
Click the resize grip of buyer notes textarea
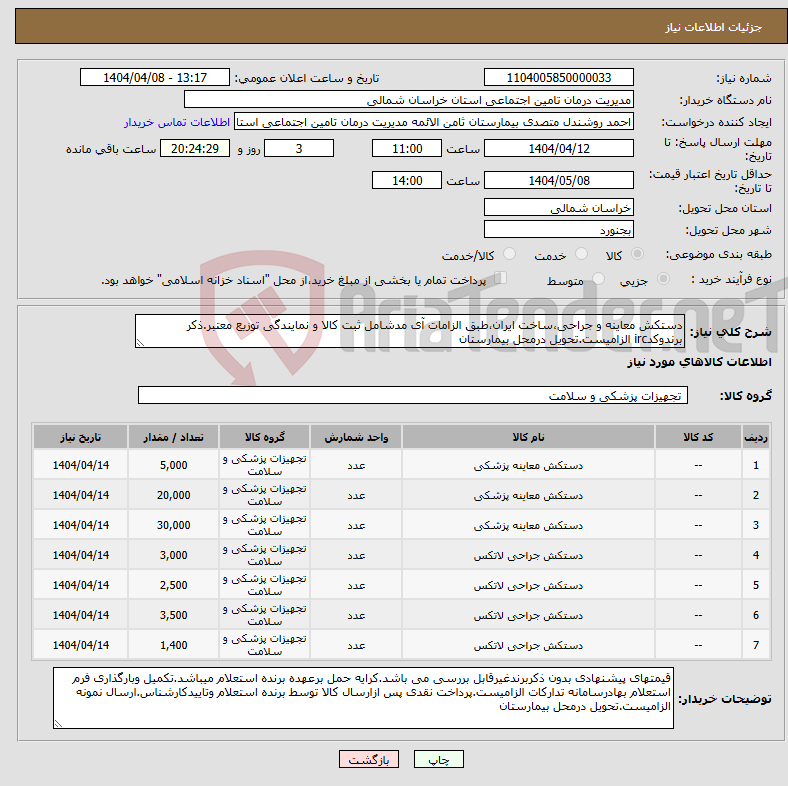[x=58, y=723]
